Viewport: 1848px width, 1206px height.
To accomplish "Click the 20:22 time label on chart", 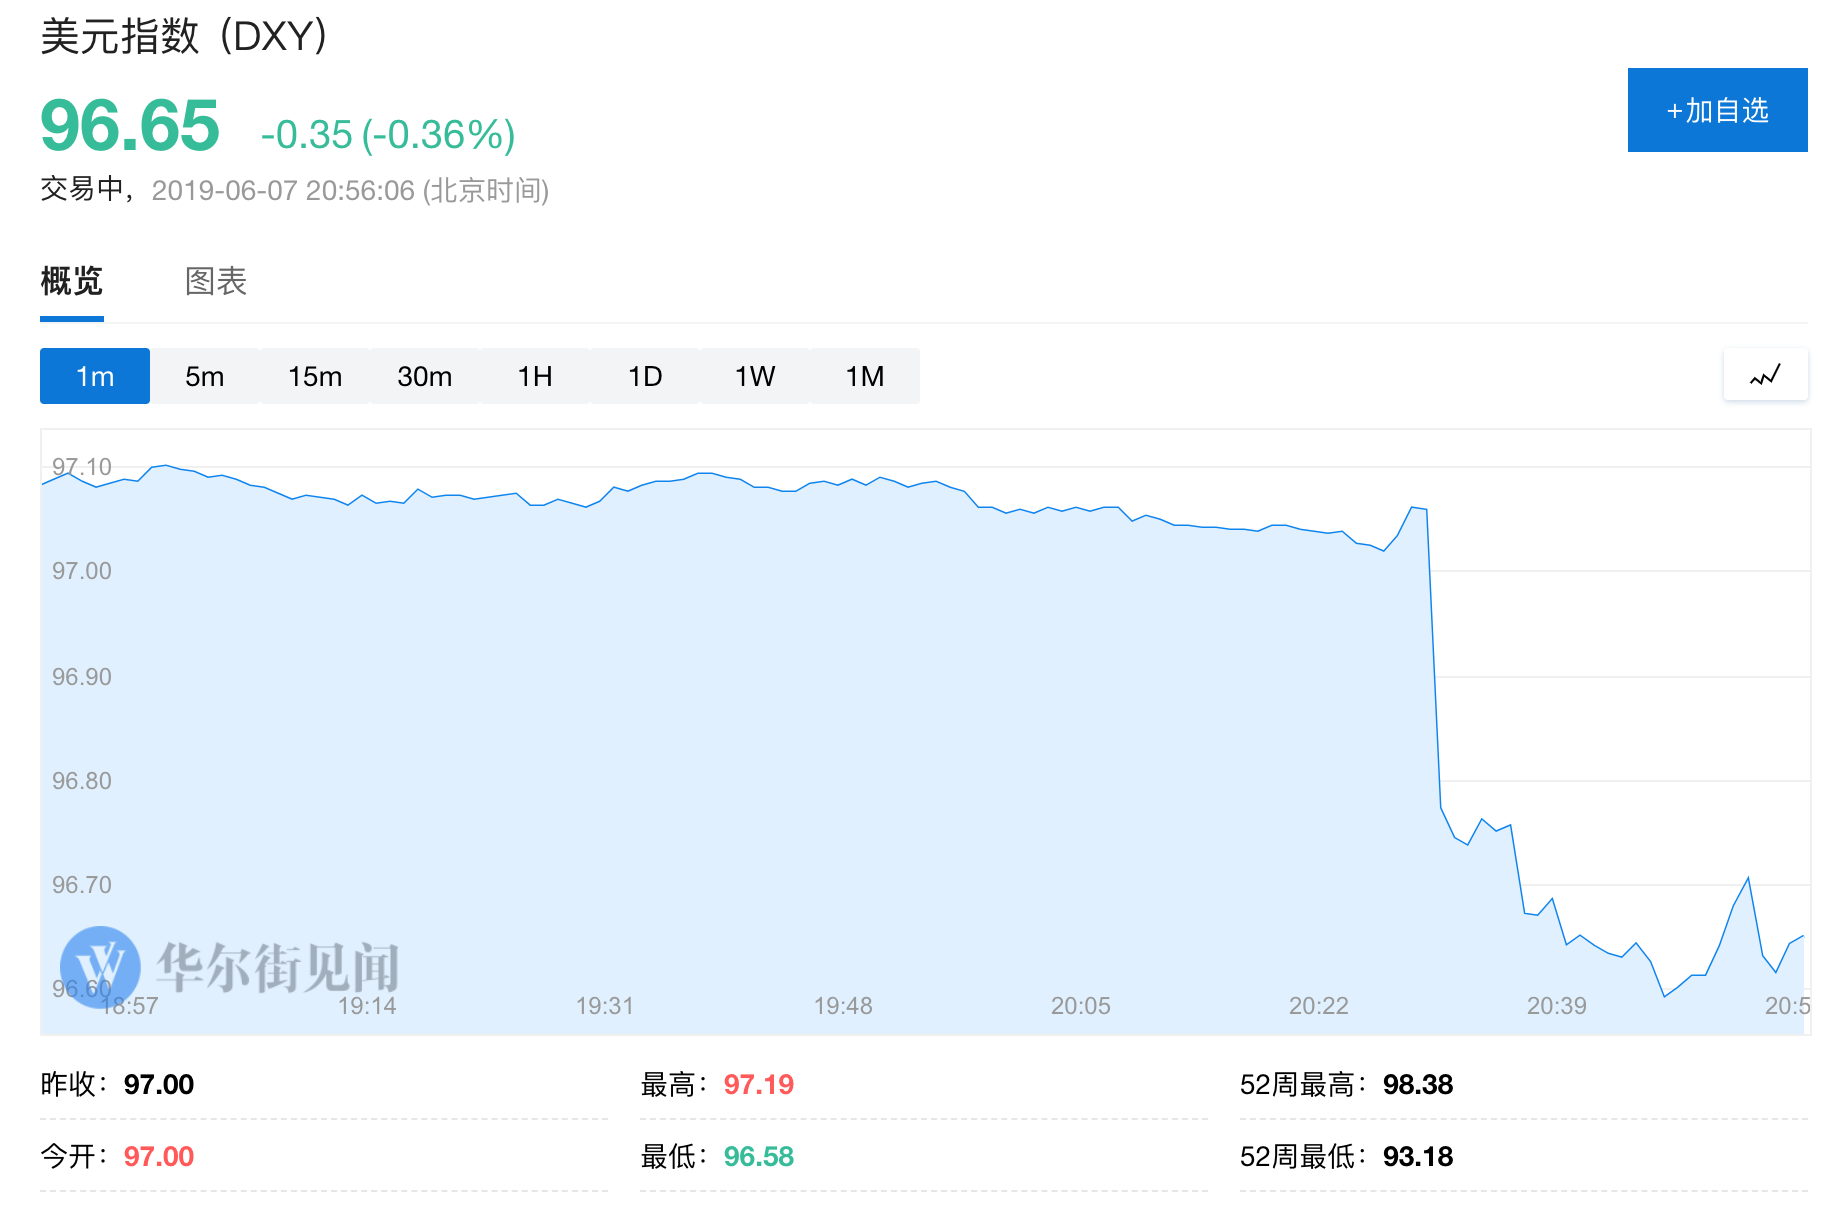I will point(1318,1006).
